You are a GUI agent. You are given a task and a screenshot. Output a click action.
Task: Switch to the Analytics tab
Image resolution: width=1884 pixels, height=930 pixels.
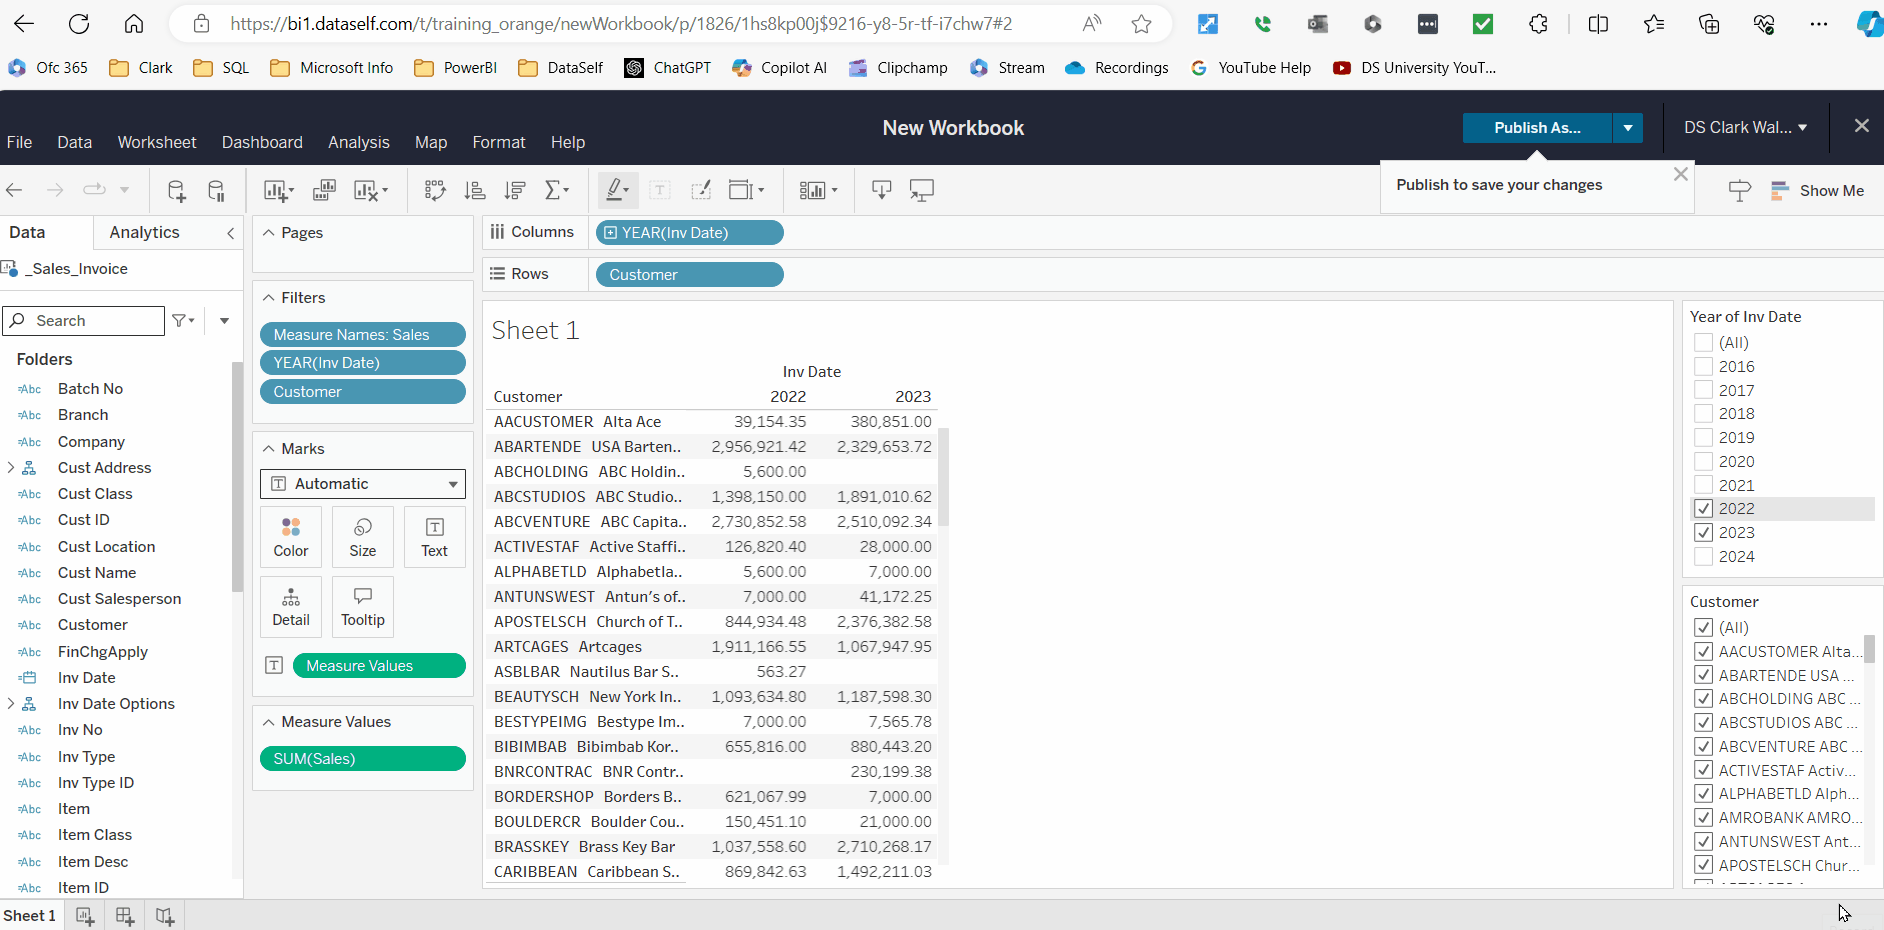[x=144, y=232]
